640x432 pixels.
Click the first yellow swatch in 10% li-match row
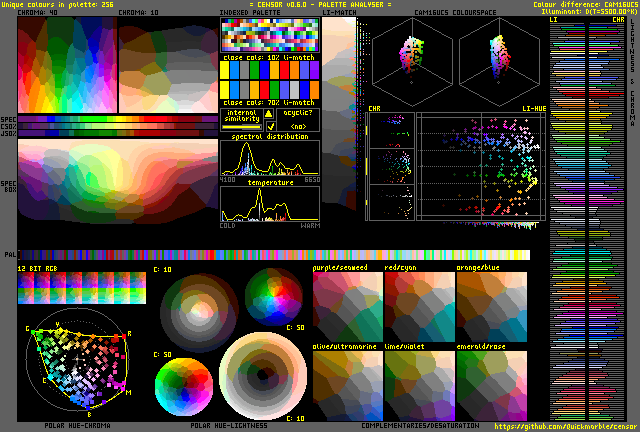224,70
